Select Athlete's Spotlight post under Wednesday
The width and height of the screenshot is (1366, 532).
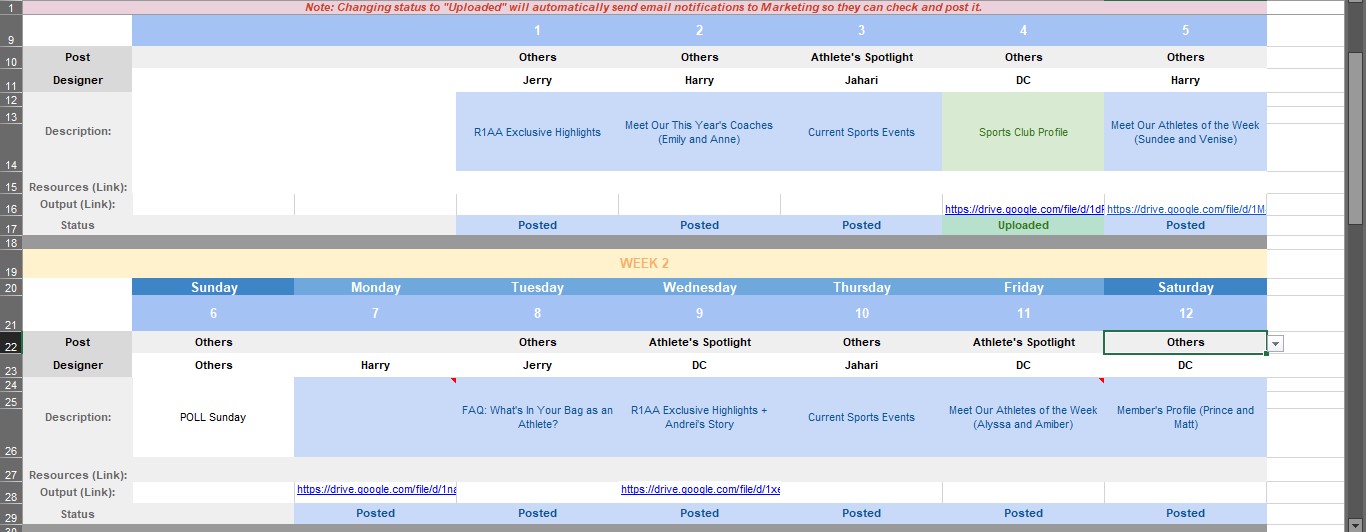point(700,342)
